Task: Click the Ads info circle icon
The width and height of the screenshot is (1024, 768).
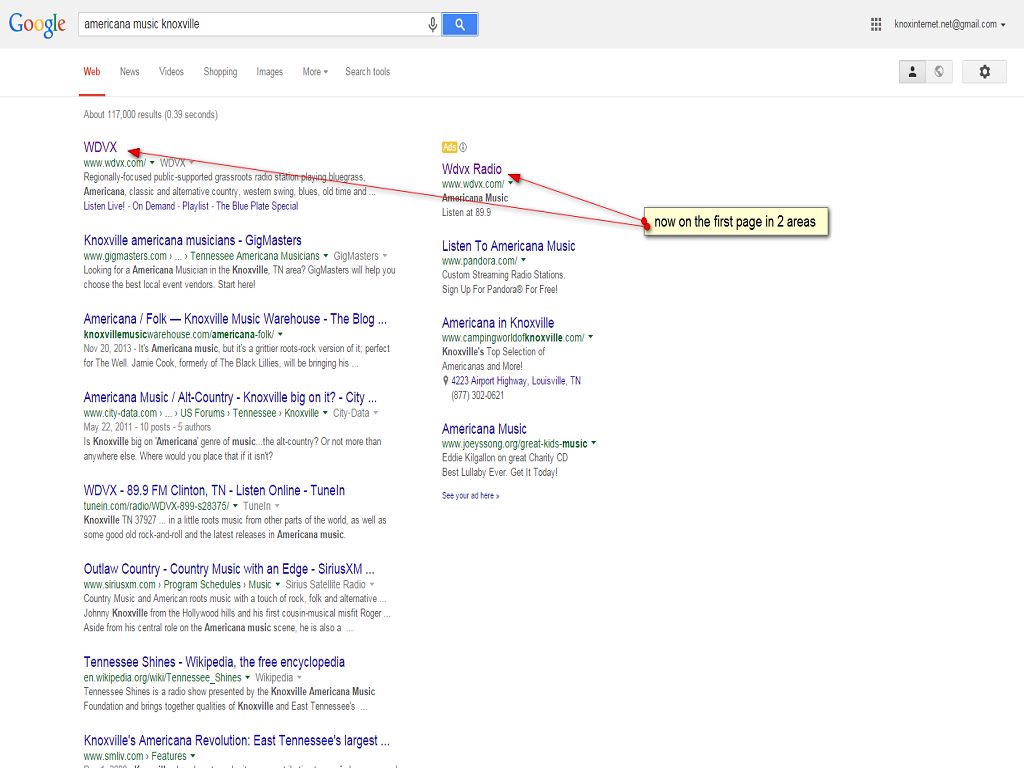Action: pyautogui.click(x=463, y=147)
